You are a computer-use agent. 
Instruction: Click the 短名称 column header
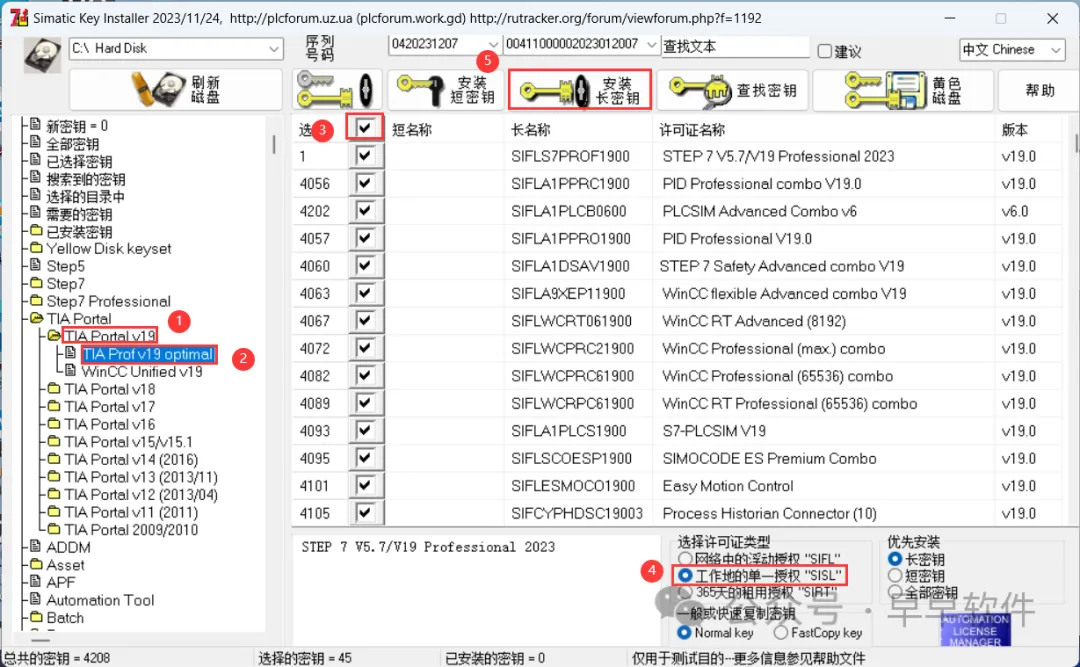(x=411, y=130)
